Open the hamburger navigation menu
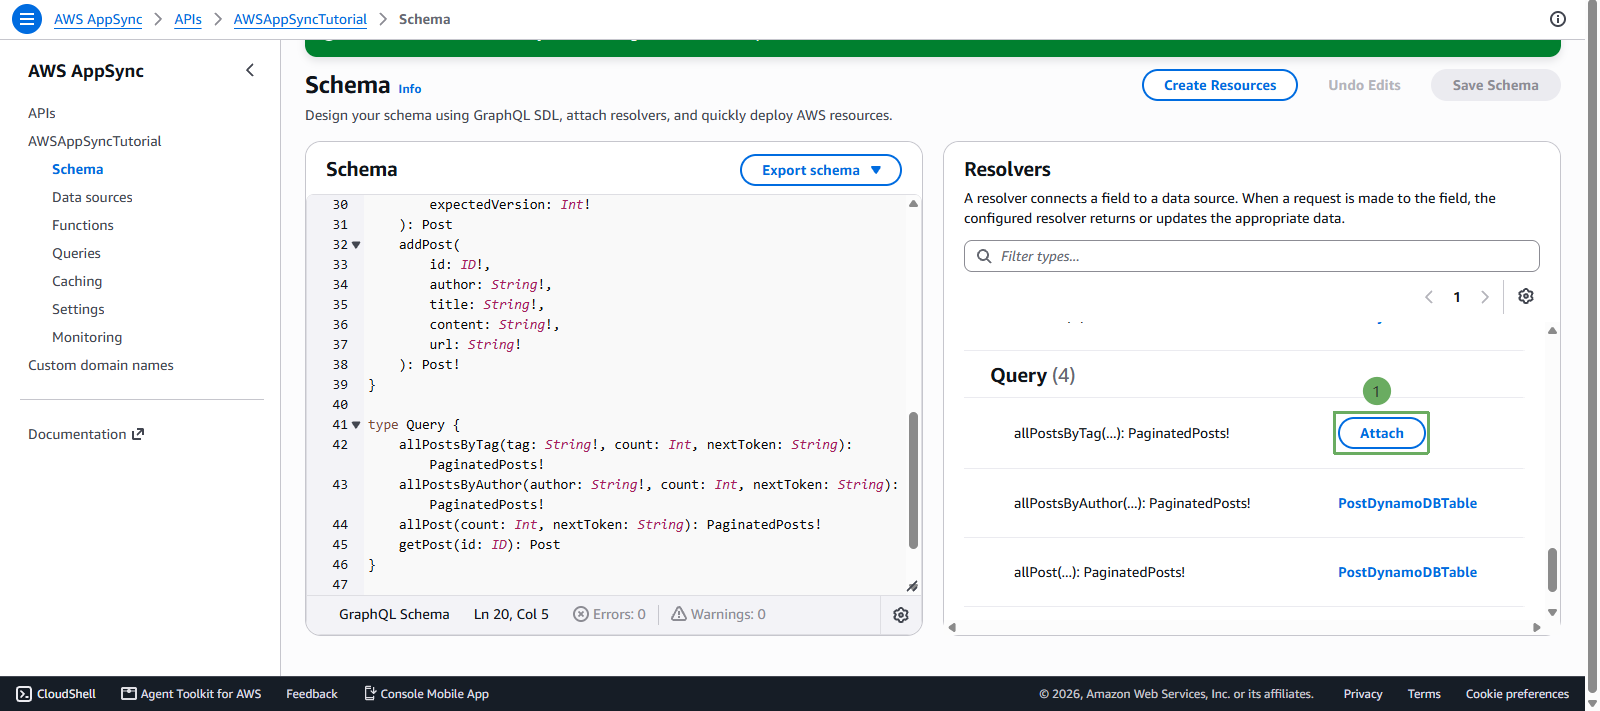The height and width of the screenshot is (711, 1600). pos(27,19)
